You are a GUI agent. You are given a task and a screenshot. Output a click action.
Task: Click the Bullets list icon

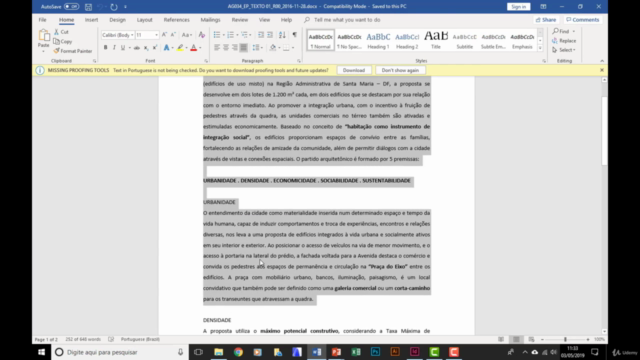coord(217,35)
